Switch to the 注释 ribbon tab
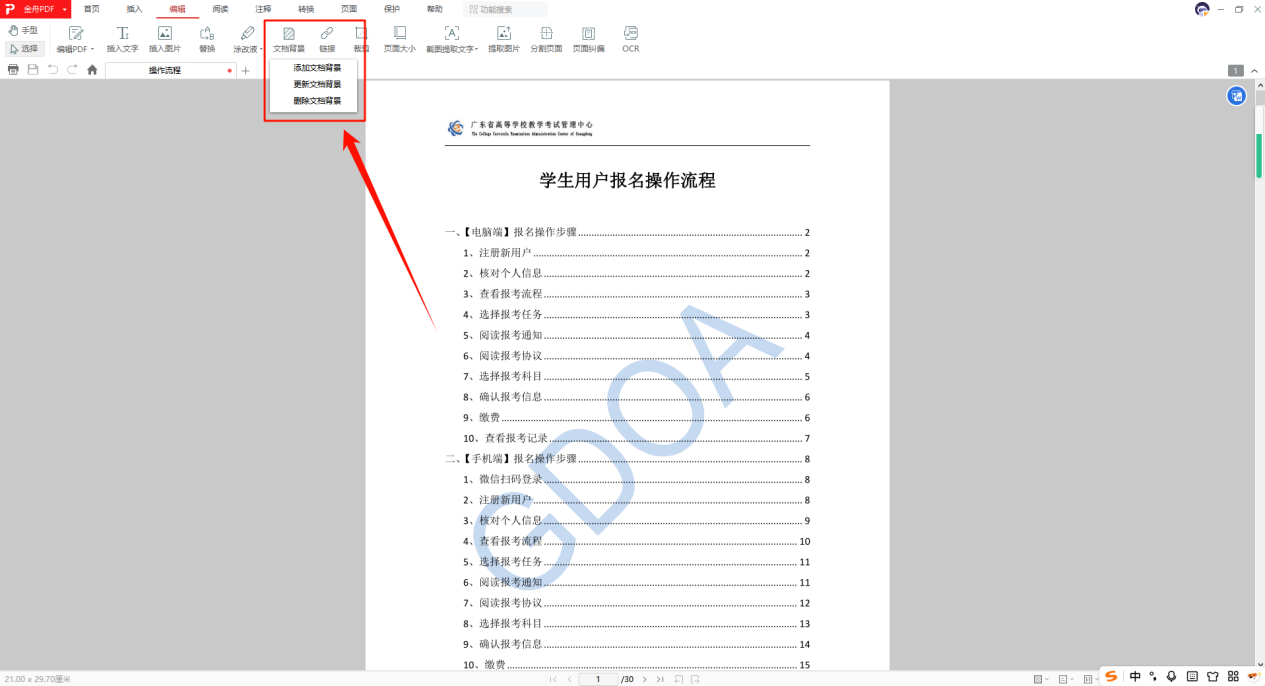The width and height of the screenshot is (1265, 686). click(x=261, y=8)
